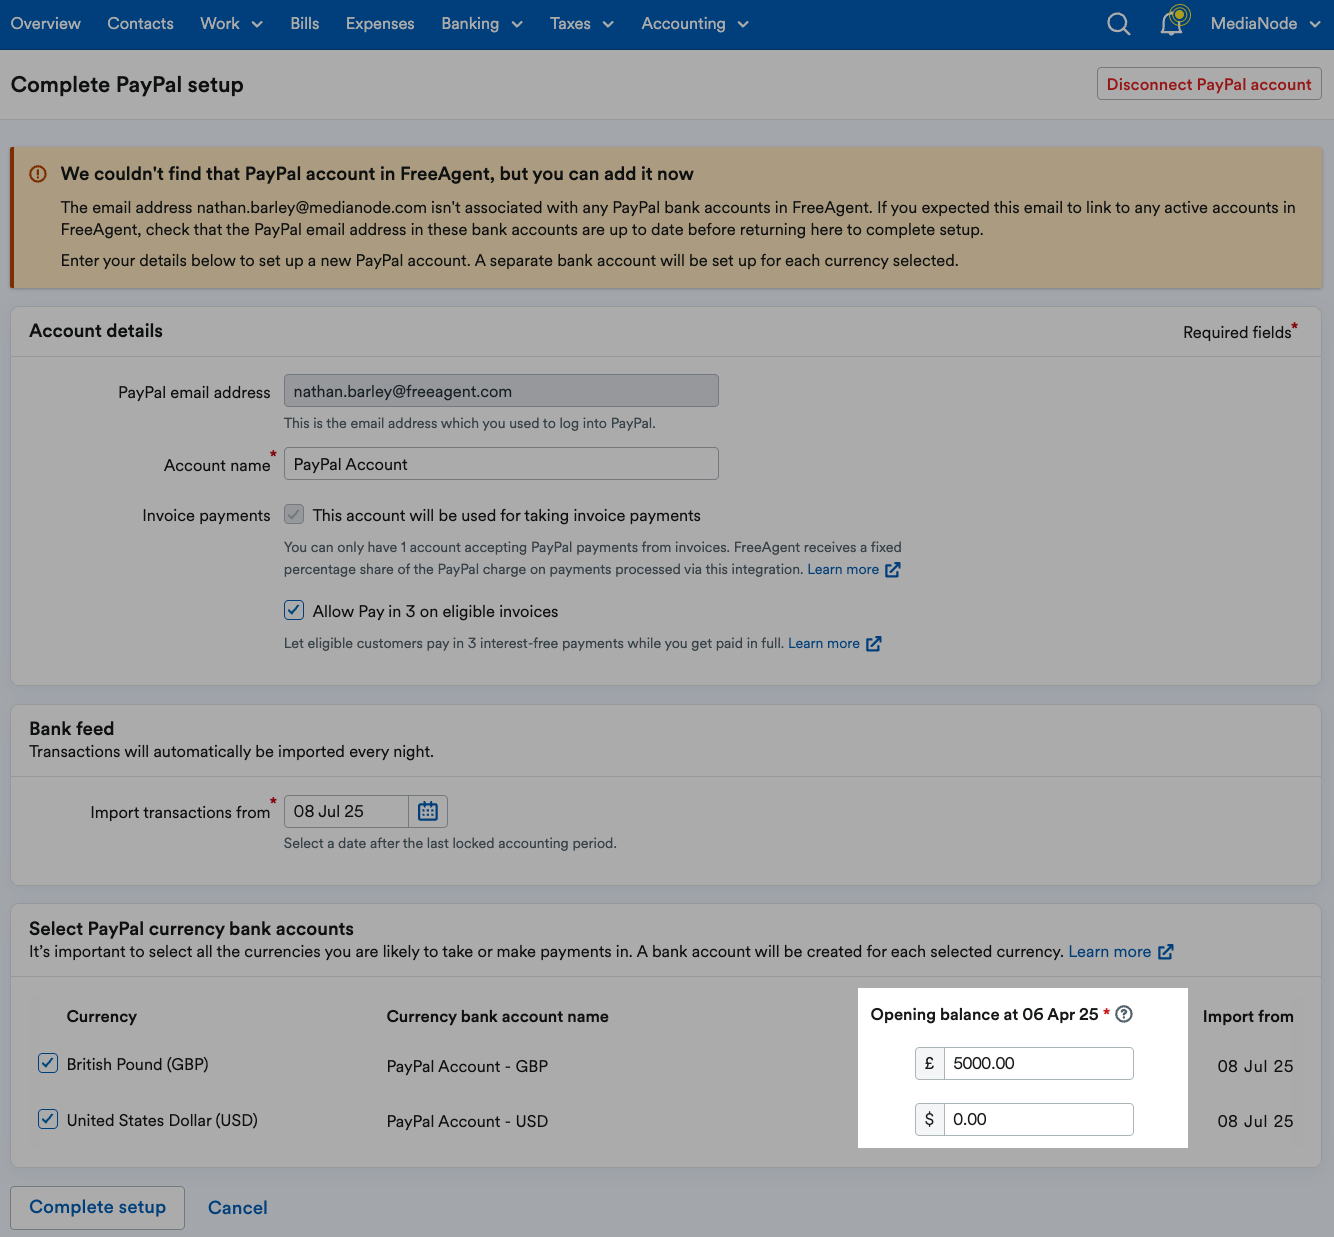Click Disconnect PayPal account button
The width and height of the screenshot is (1334, 1237).
click(1209, 84)
